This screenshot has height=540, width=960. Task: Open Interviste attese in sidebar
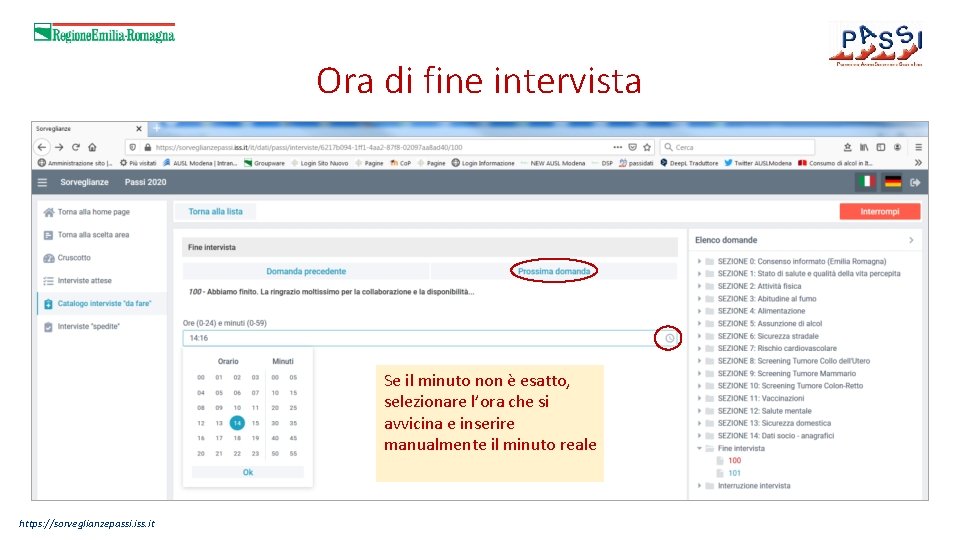click(84, 280)
